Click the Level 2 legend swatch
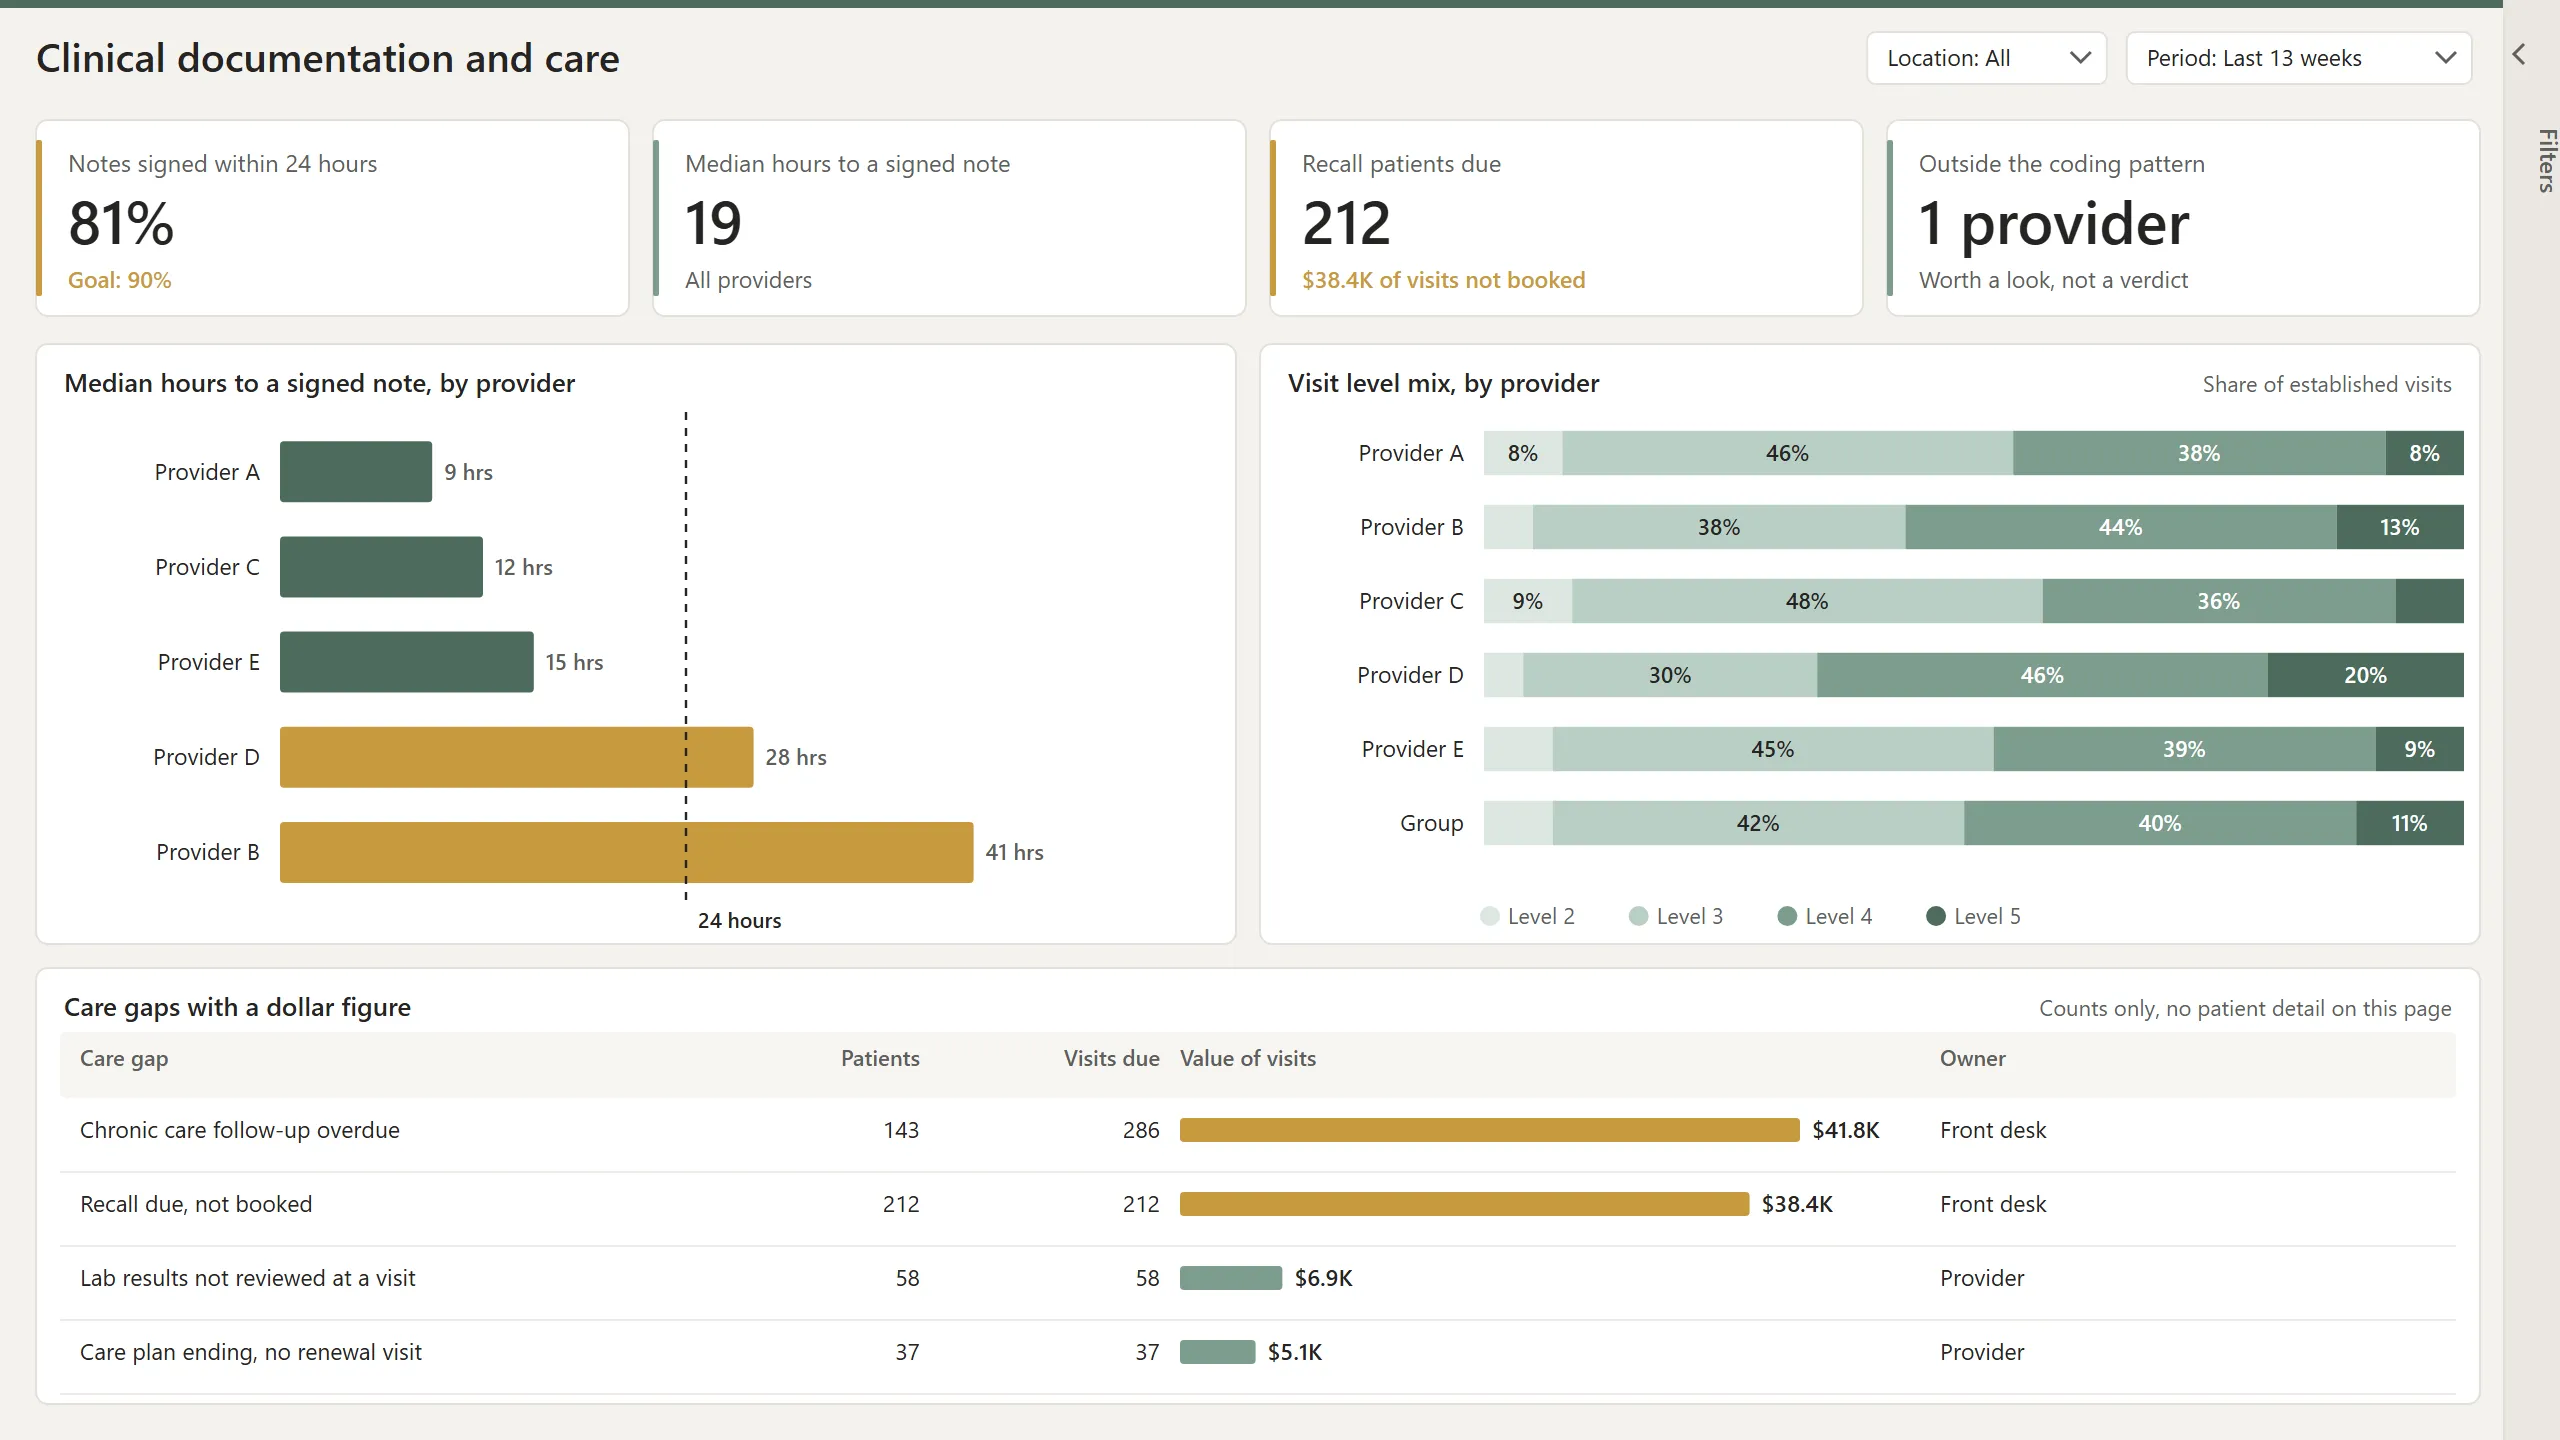Screen dimensions: 2560x1440 1489,916
